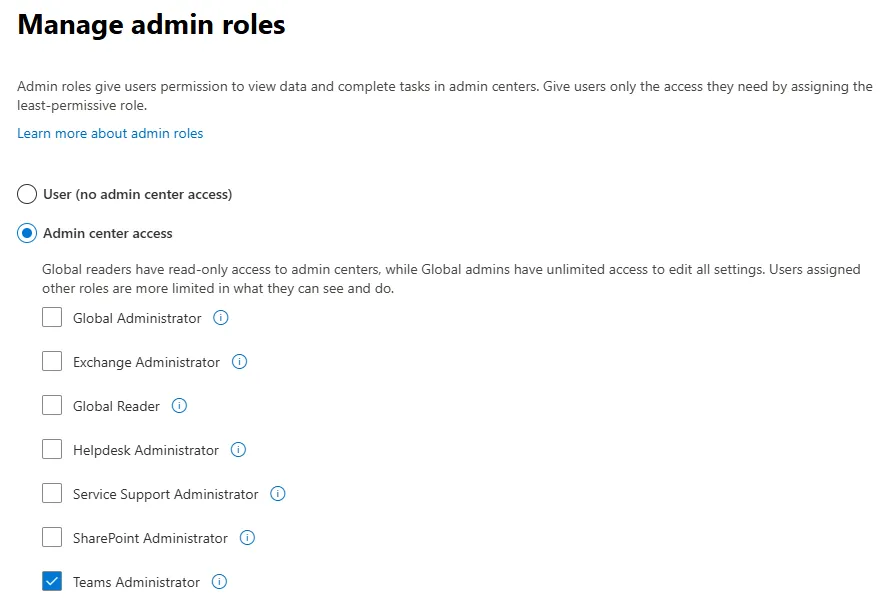Select User (no admin center access) option
This screenshot has width=880, height=604.
click(27, 194)
